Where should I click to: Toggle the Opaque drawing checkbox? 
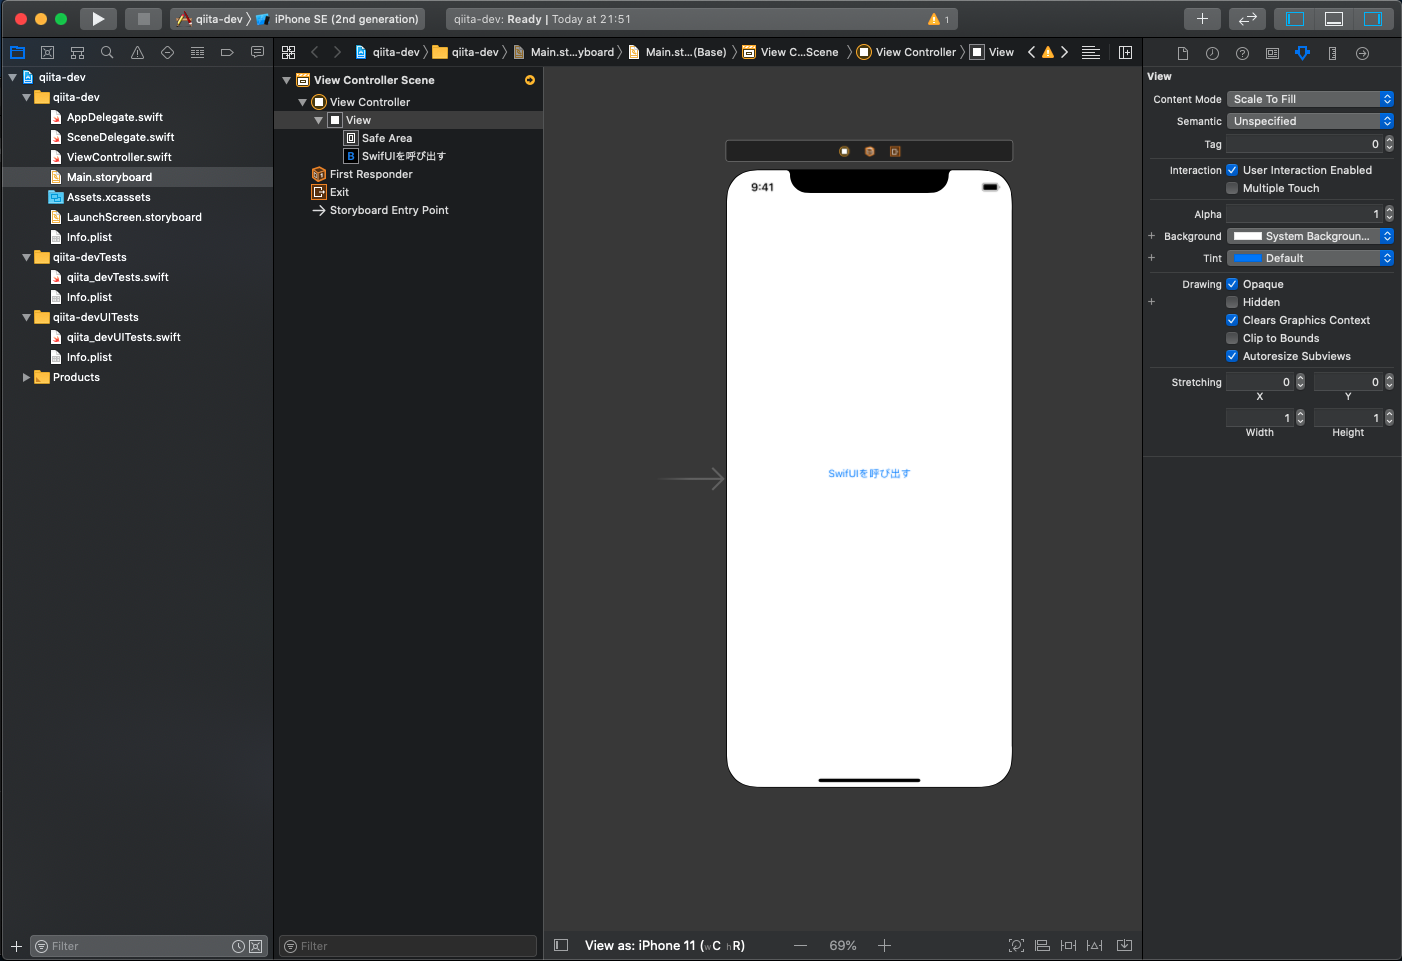click(1232, 284)
